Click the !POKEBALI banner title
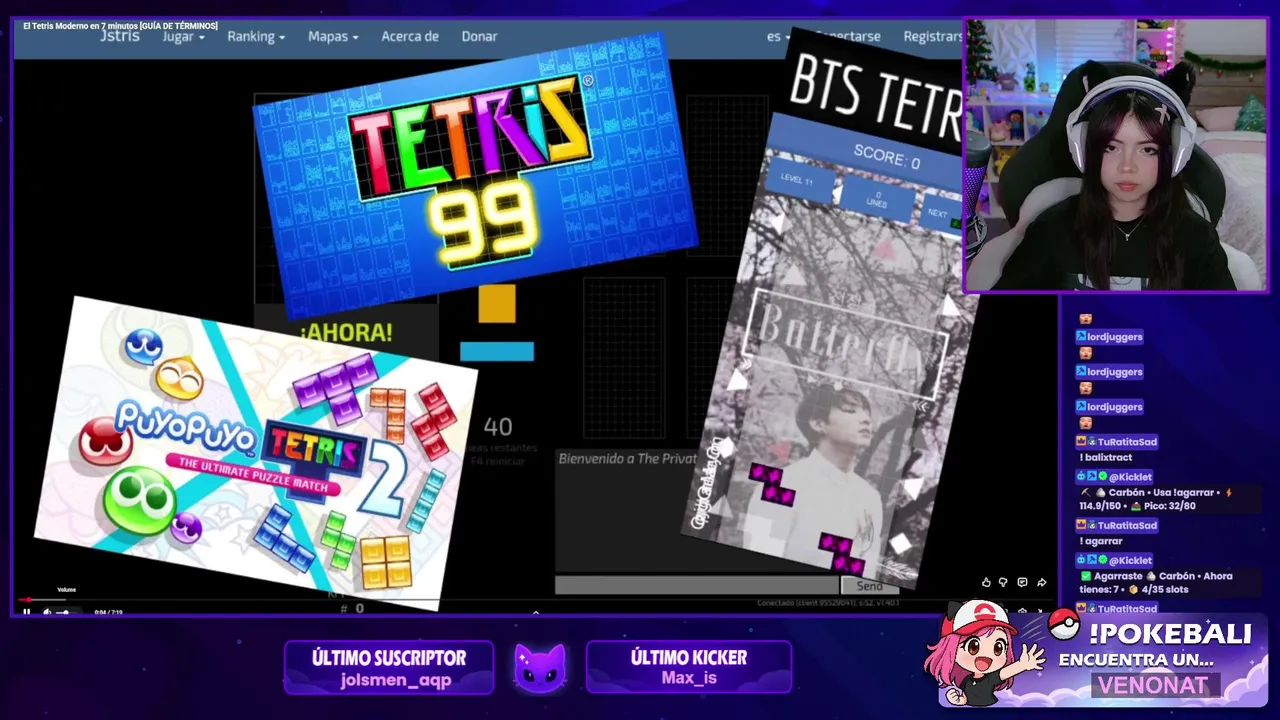 point(1170,634)
